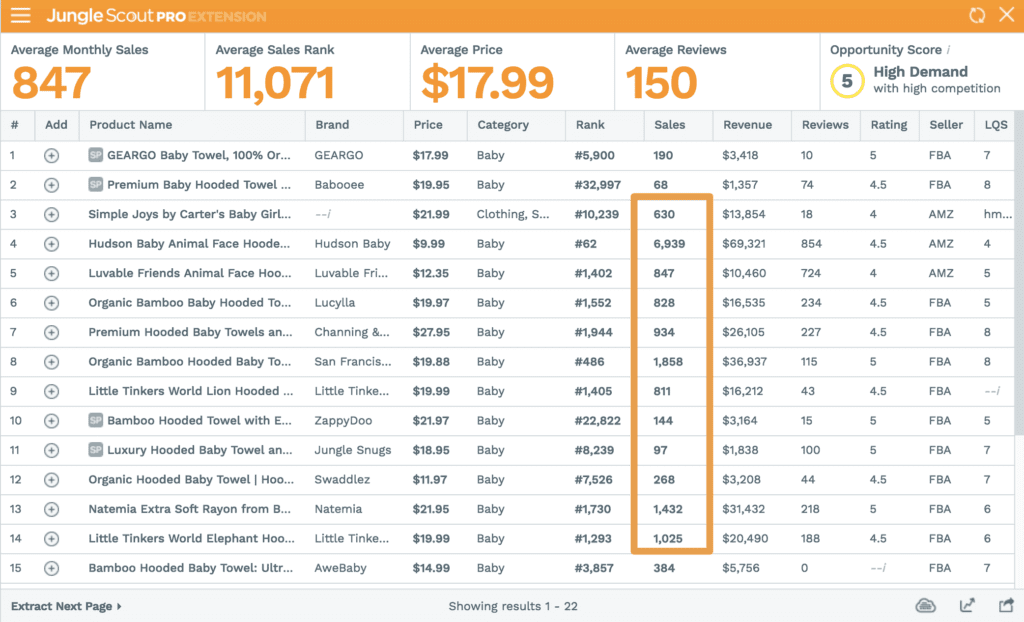Click the export share icon
The width and height of the screenshot is (1024, 622).
click(1006, 606)
